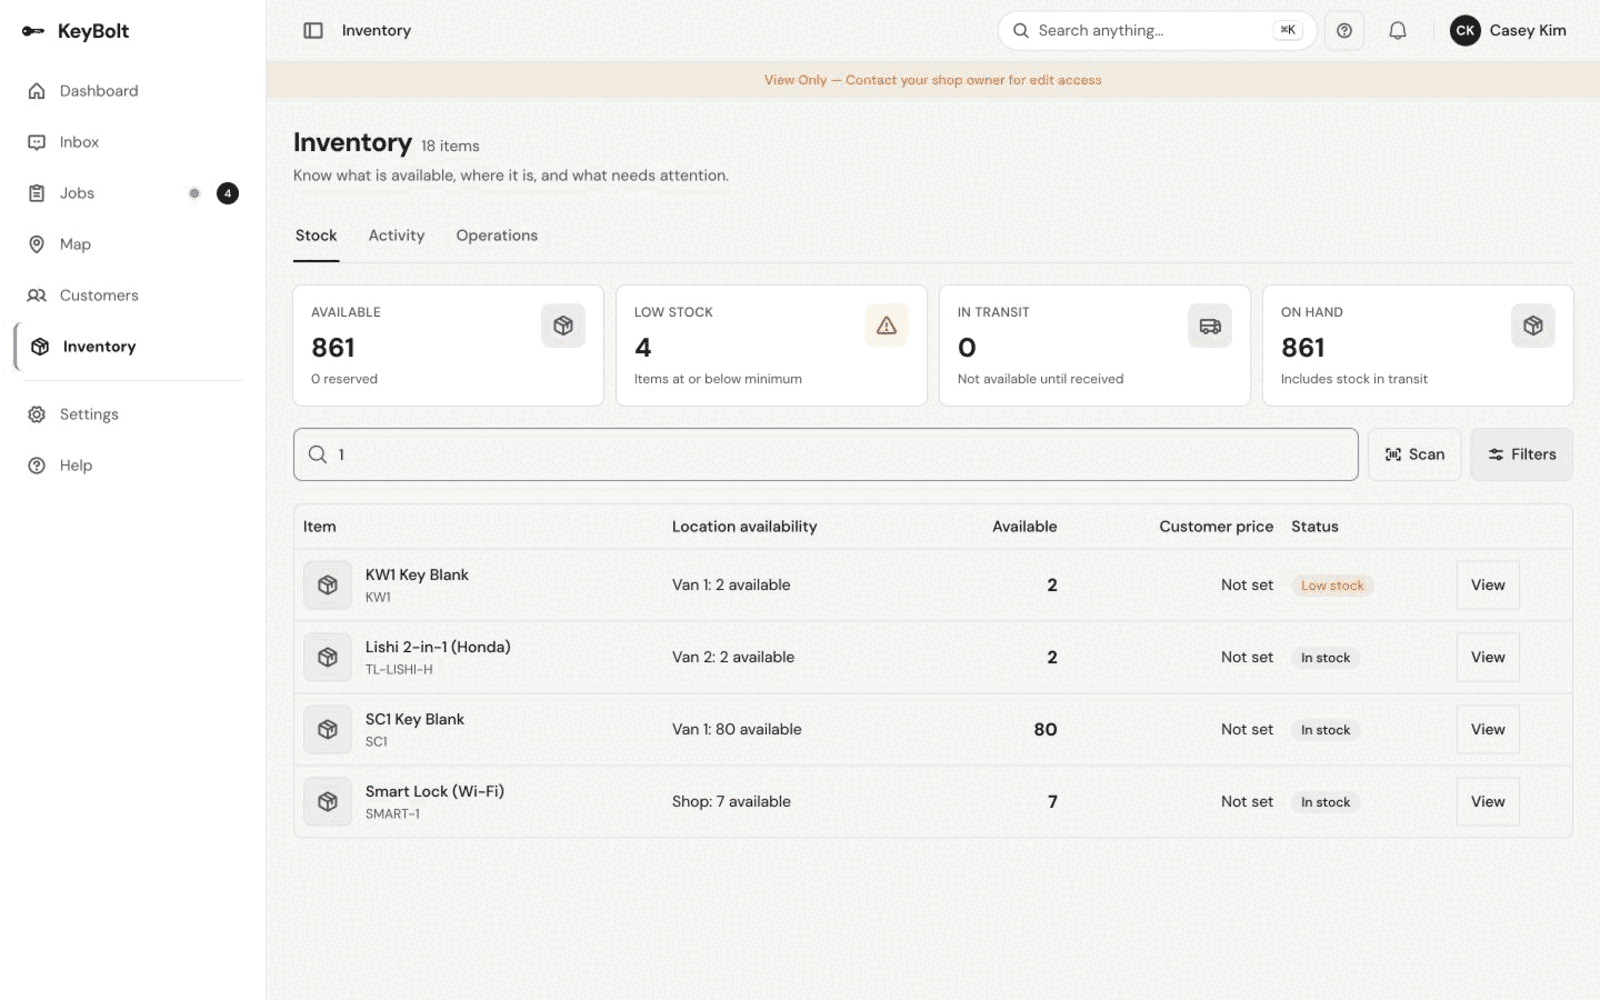1600x1000 pixels.
Task: Open the help circle icon in top bar
Action: tap(1344, 31)
